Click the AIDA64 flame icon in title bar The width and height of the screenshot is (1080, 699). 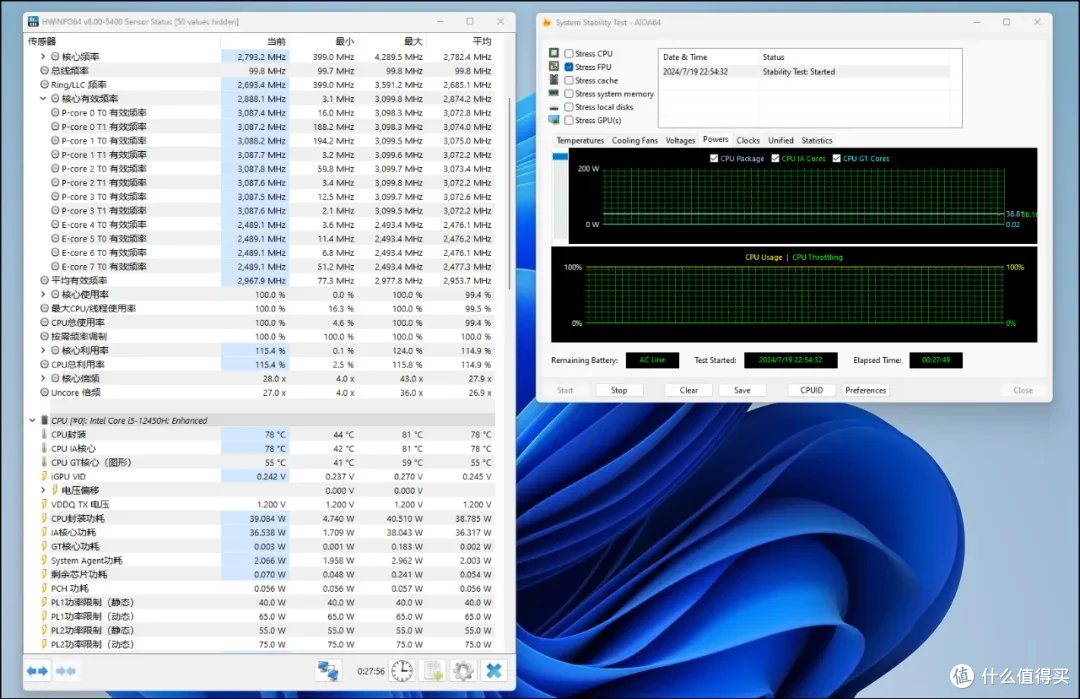pyautogui.click(x=547, y=22)
